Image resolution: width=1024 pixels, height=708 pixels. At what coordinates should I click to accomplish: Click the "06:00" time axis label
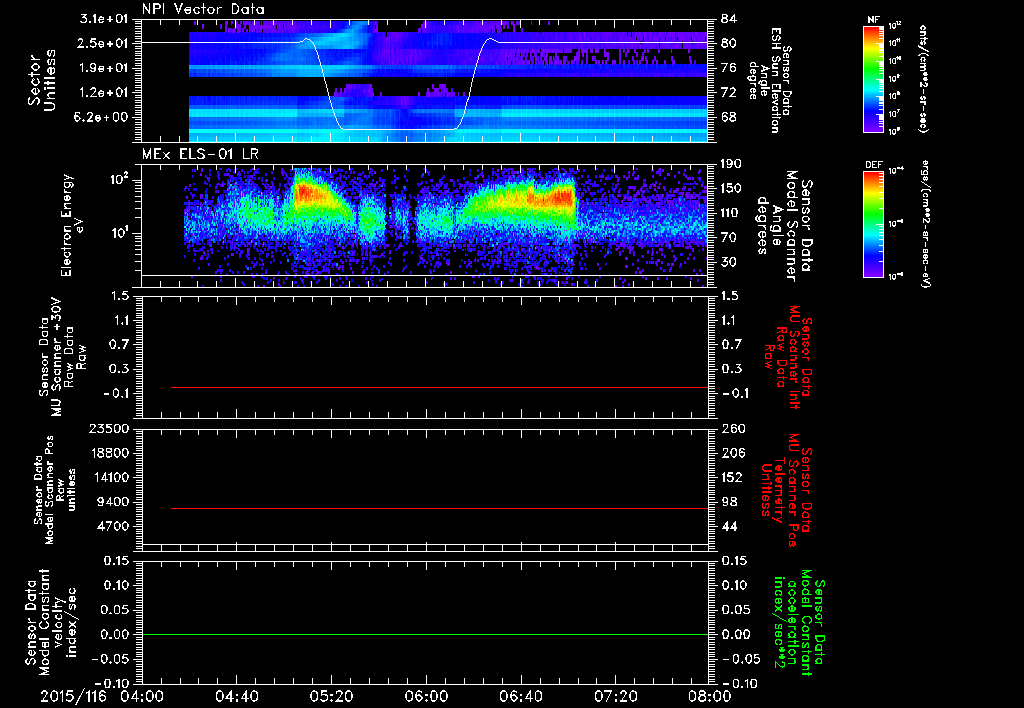point(426,696)
